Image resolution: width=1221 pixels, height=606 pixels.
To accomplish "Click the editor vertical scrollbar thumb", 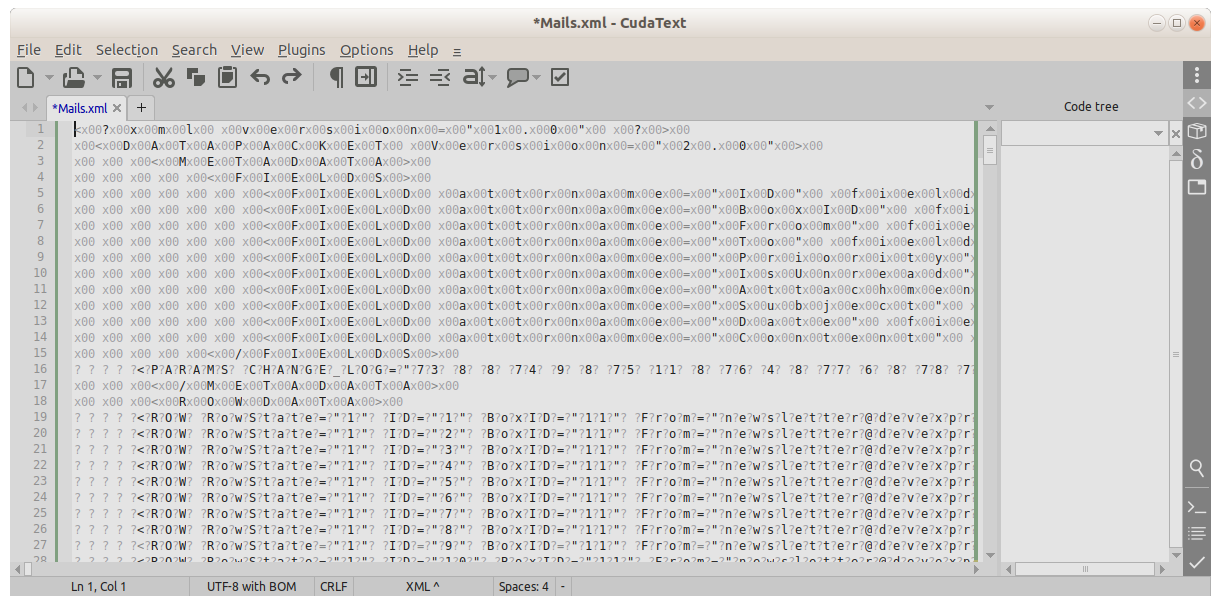I will [990, 152].
